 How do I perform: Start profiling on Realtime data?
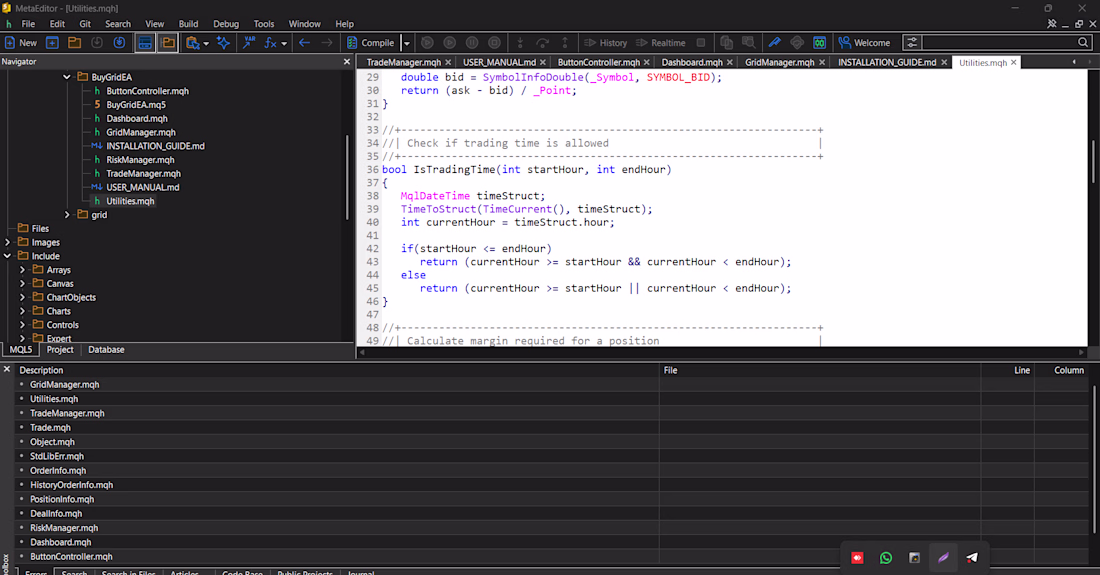[660, 43]
